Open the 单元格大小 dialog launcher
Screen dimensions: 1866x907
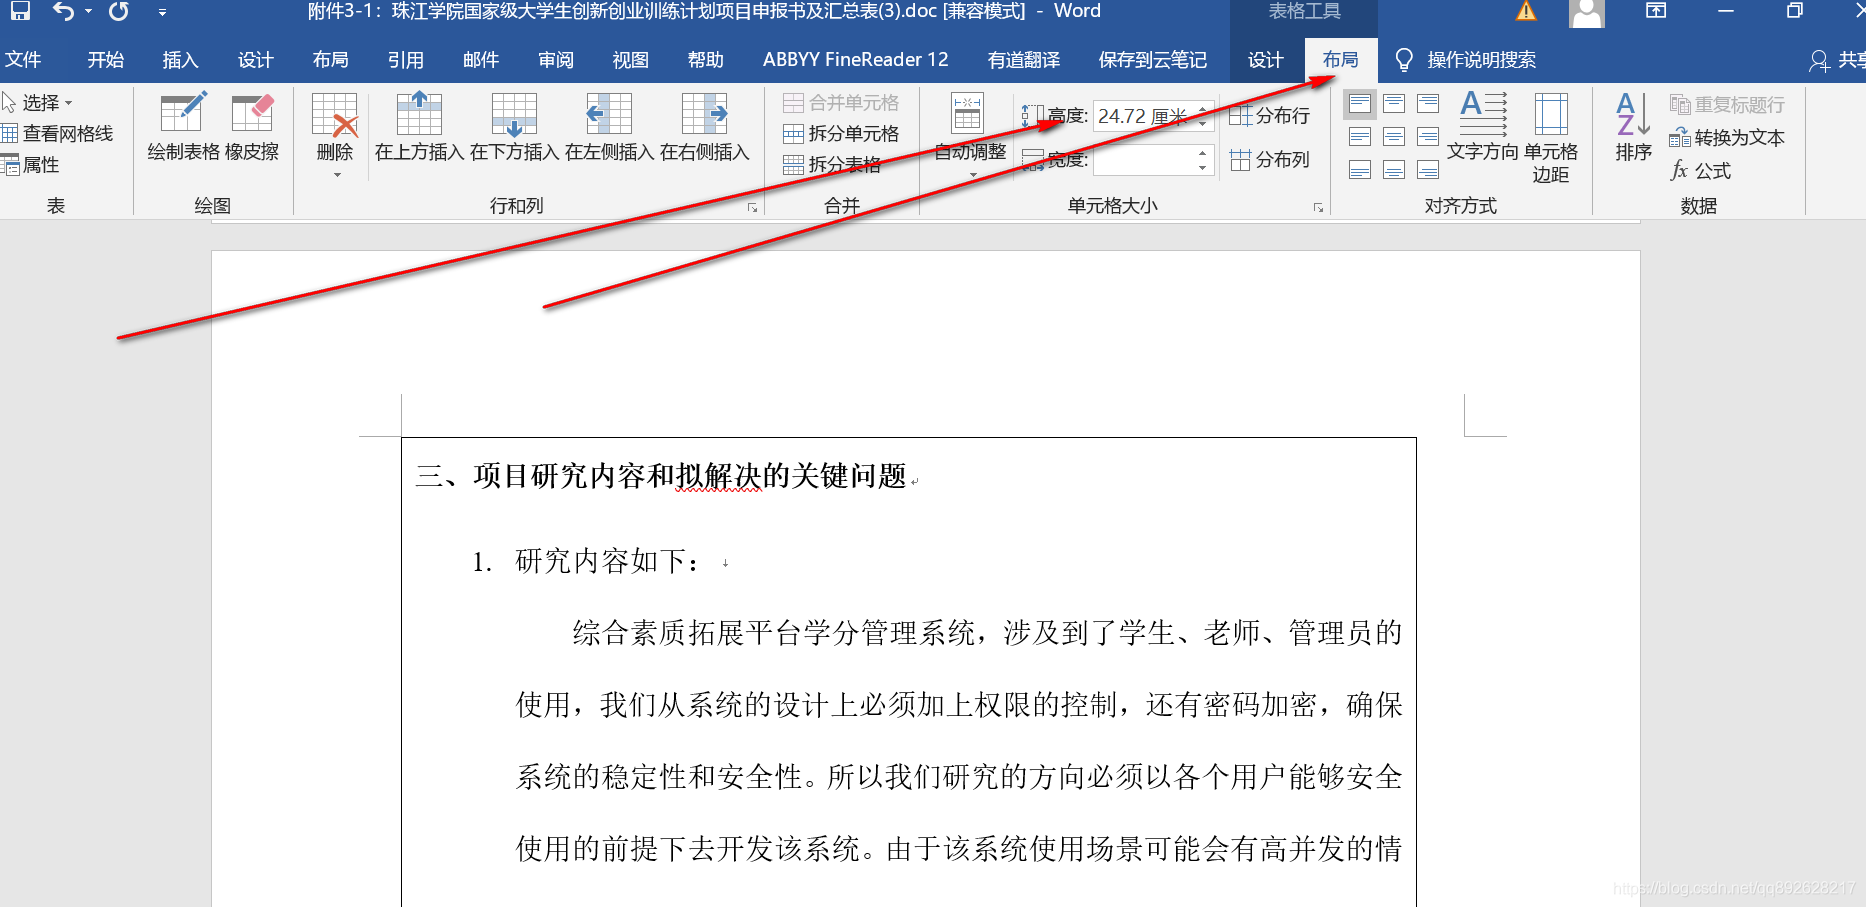[x=1318, y=208]
